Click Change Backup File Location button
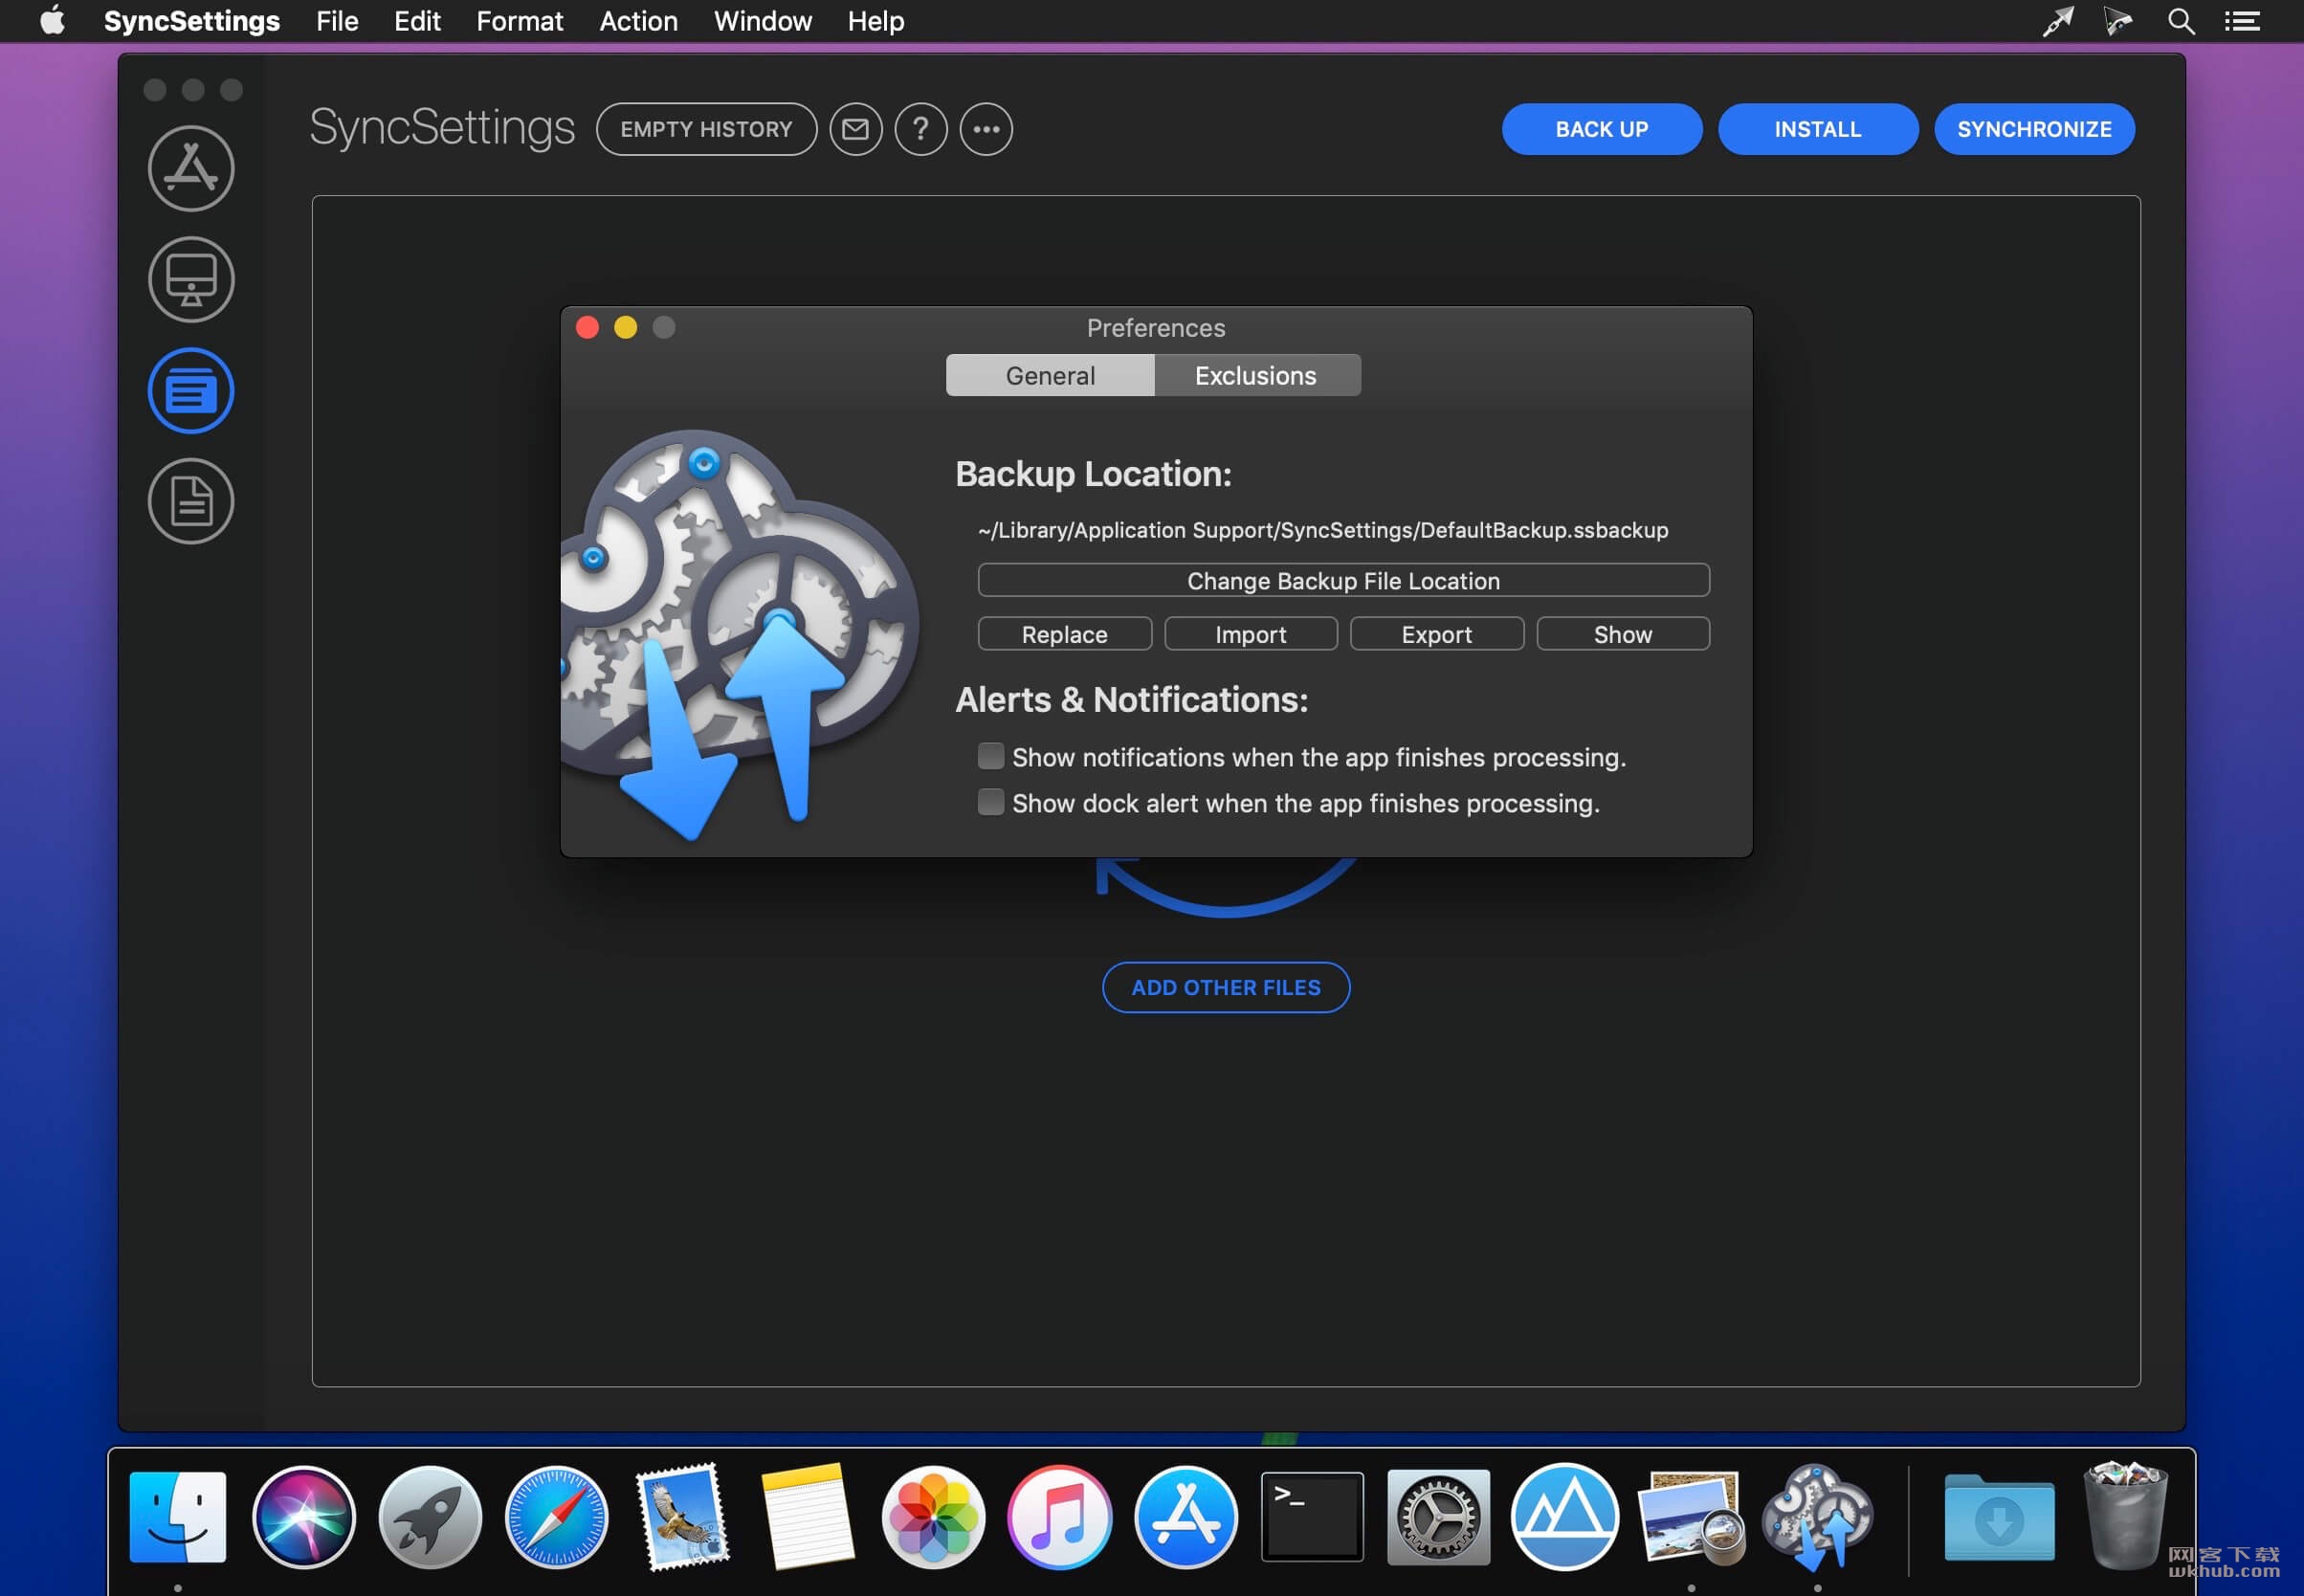 [x=1343, y=580]
